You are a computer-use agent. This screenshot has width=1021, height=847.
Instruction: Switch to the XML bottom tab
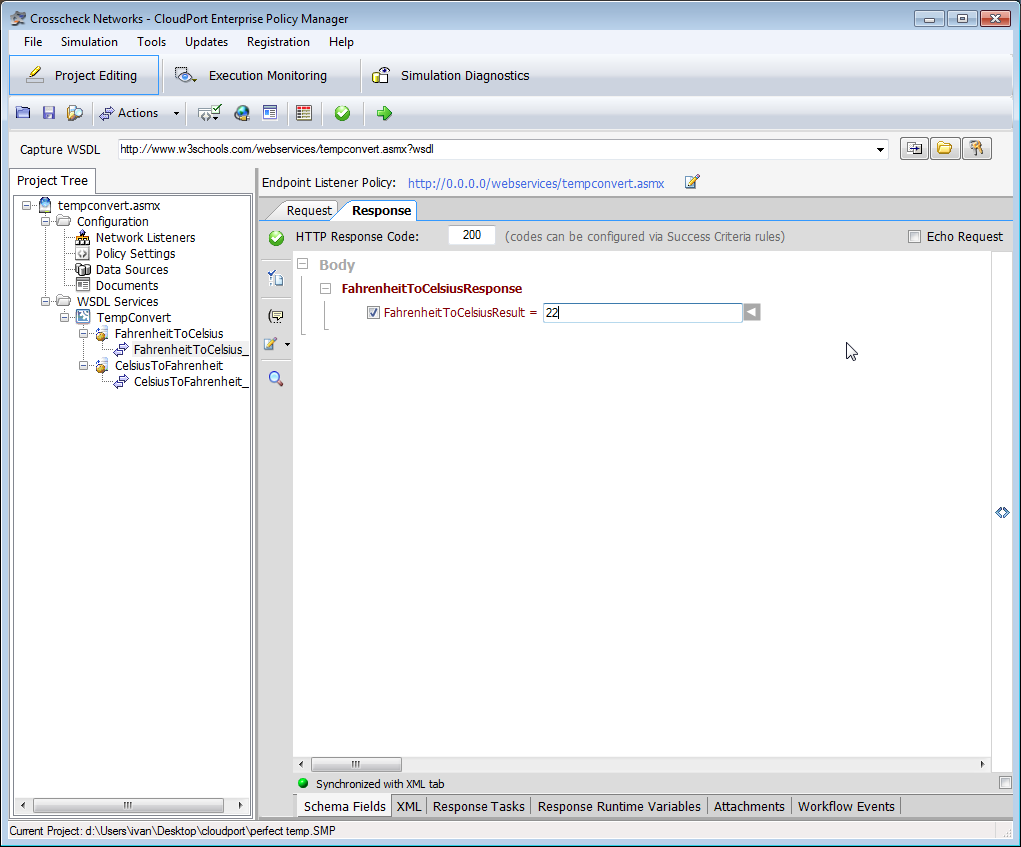click(409, 807)
